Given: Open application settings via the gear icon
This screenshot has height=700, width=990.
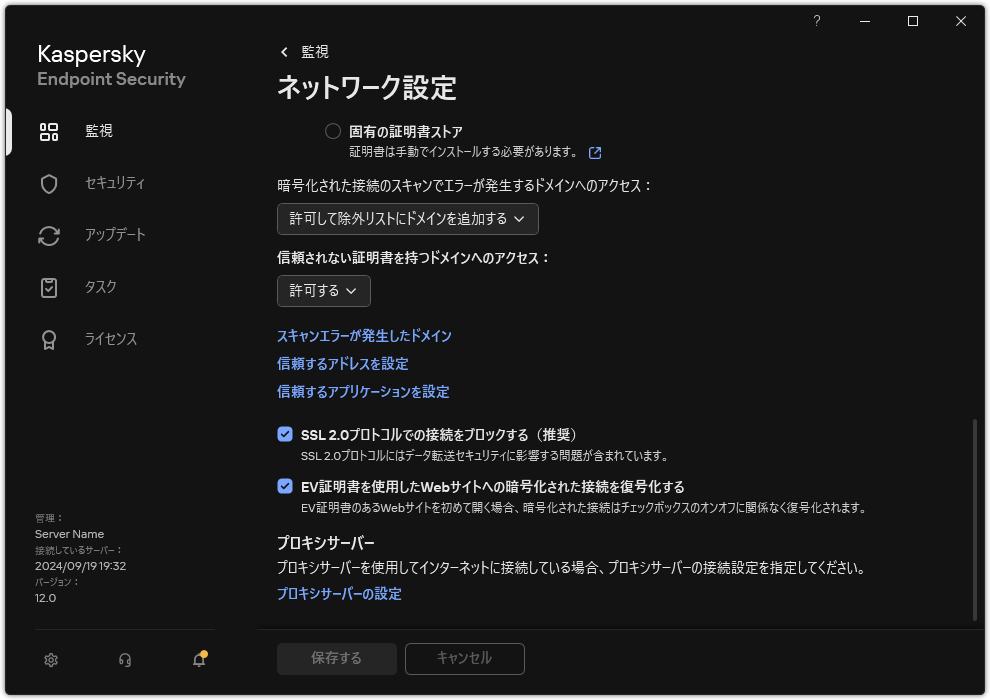Looking at the screenshot, I should (x=50, y=660).
